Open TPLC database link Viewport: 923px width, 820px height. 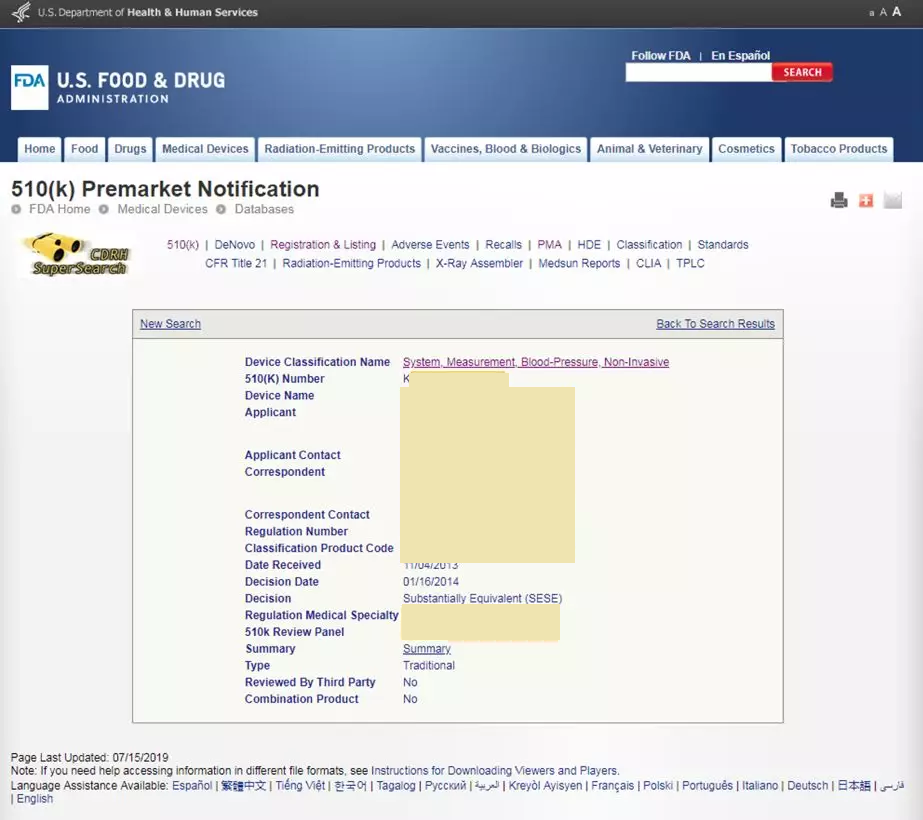690,264
